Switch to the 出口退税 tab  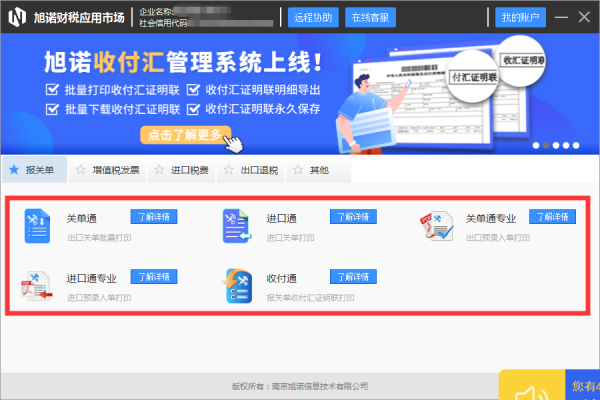pyautogui.click(x=251, y=170)
